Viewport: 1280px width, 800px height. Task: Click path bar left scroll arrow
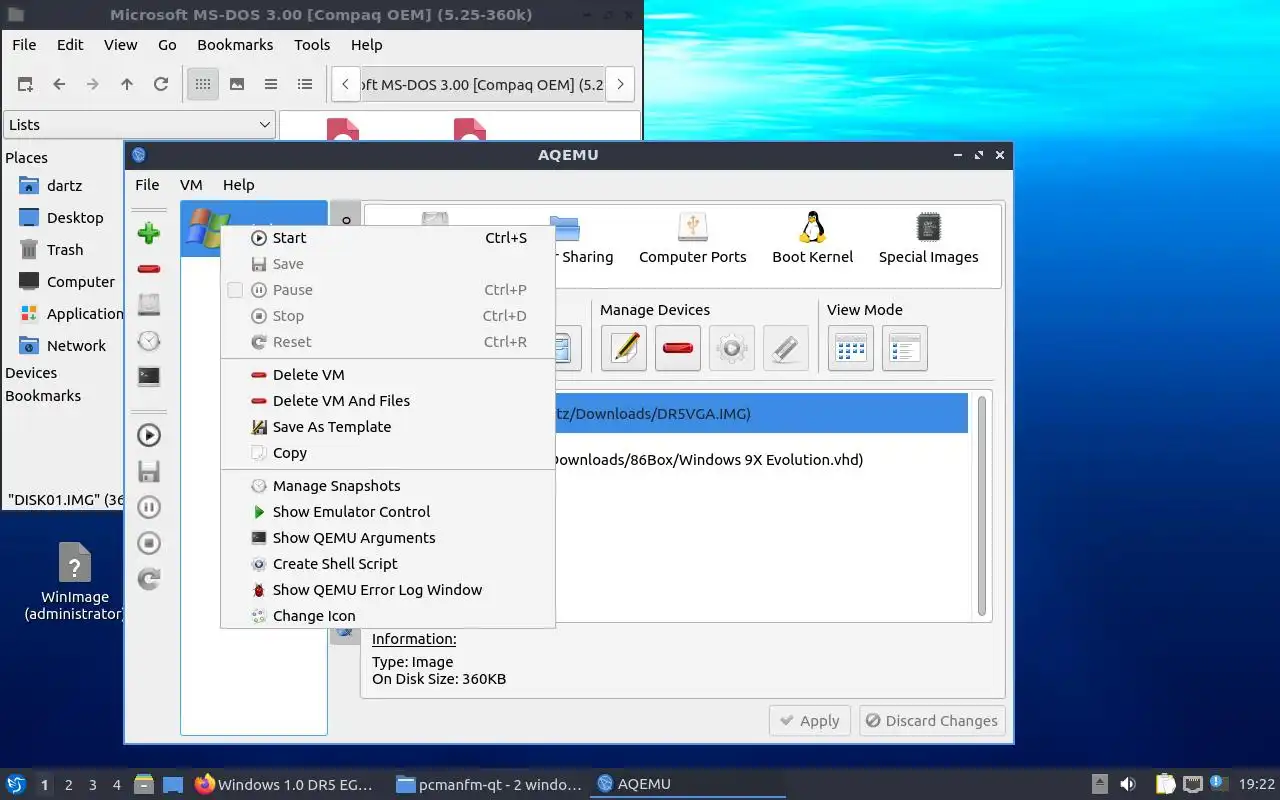(345, 85)
